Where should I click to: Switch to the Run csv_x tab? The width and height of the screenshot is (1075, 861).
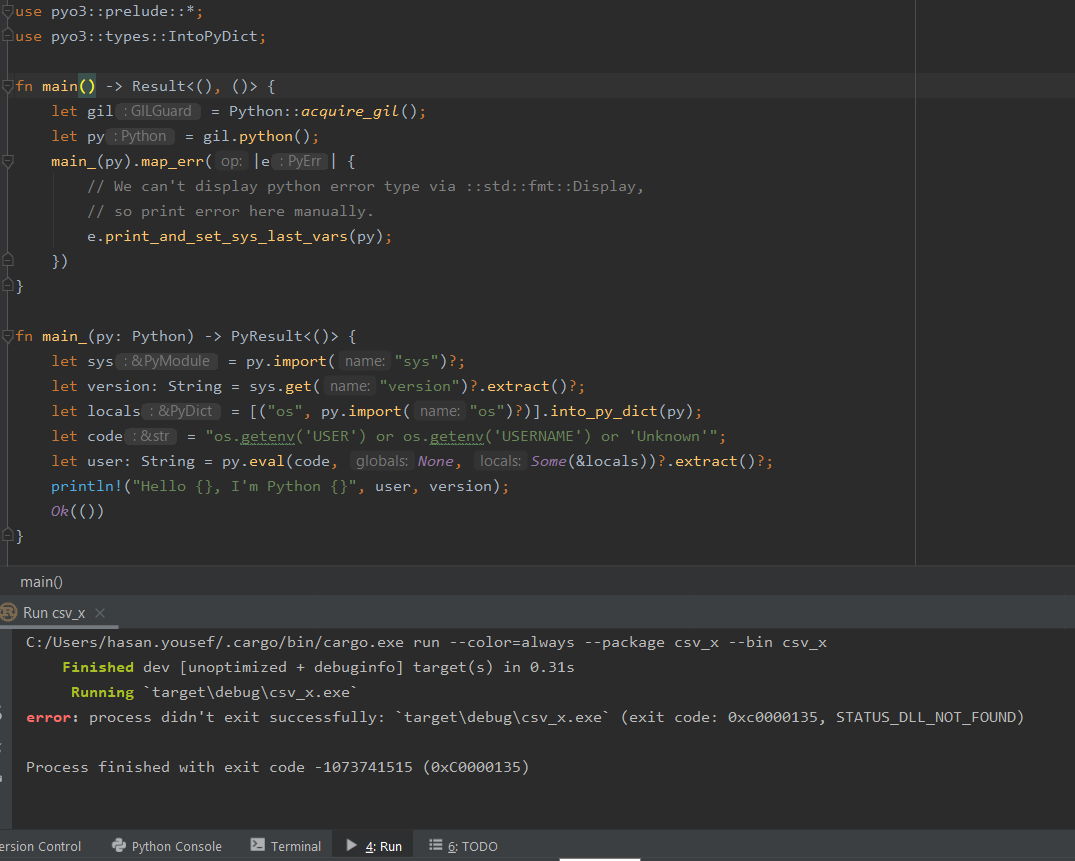point(55,612)
